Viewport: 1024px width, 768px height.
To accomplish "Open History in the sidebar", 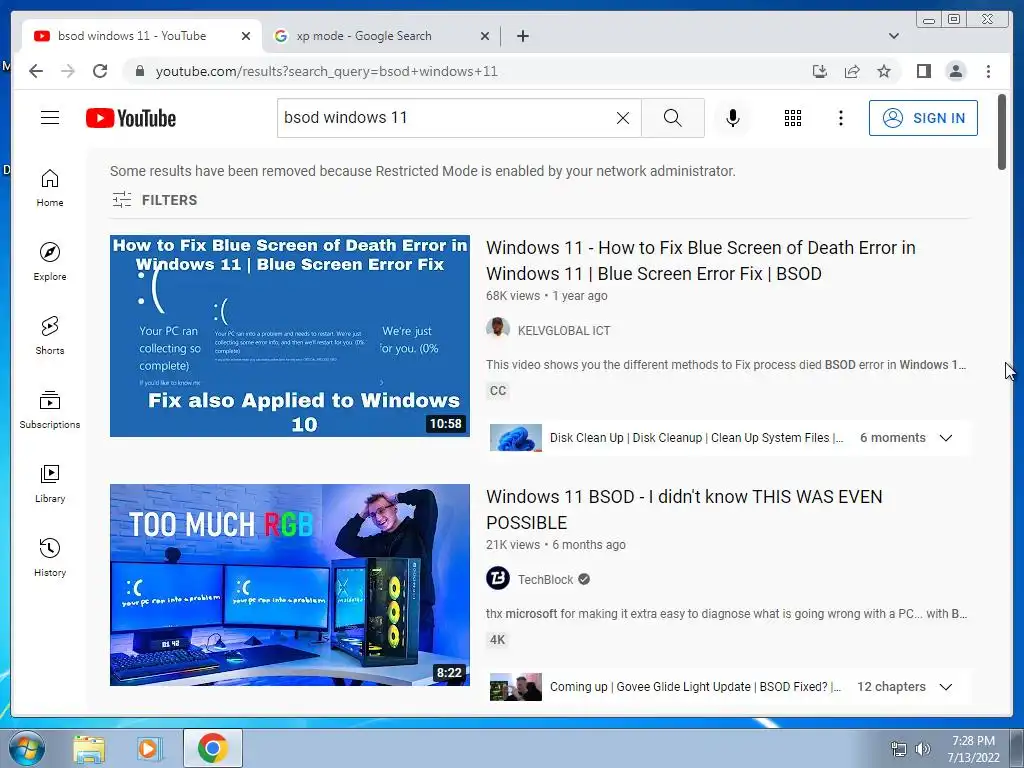I will [50, 557].
